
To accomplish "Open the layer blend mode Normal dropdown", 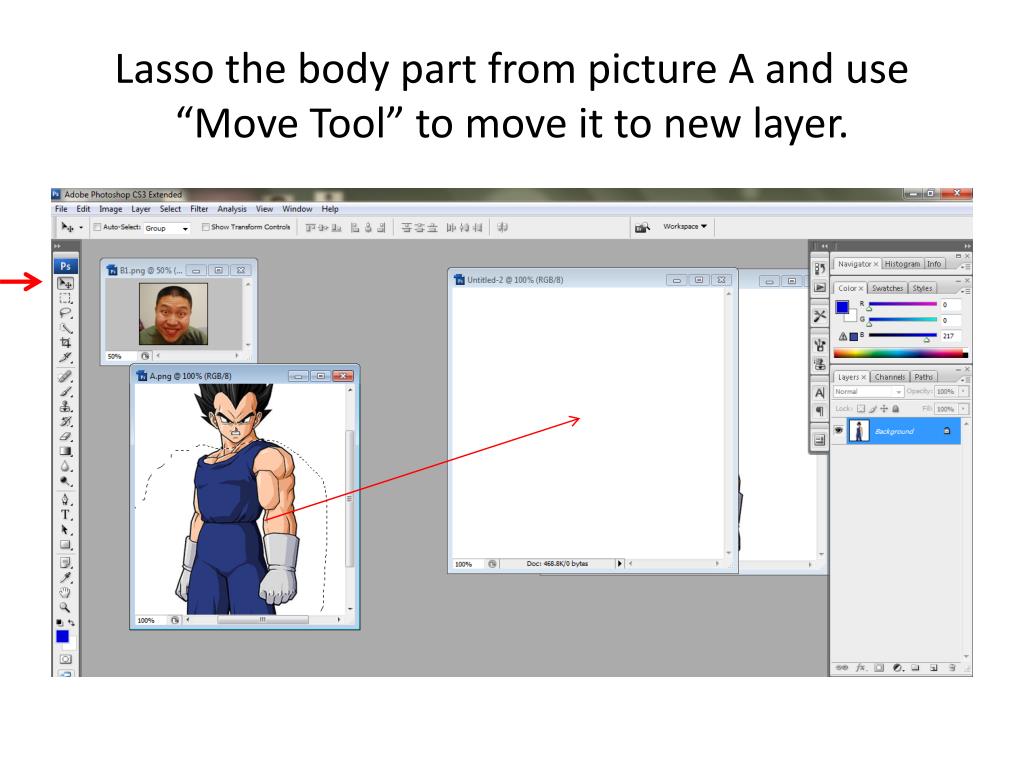I will 868,392.
